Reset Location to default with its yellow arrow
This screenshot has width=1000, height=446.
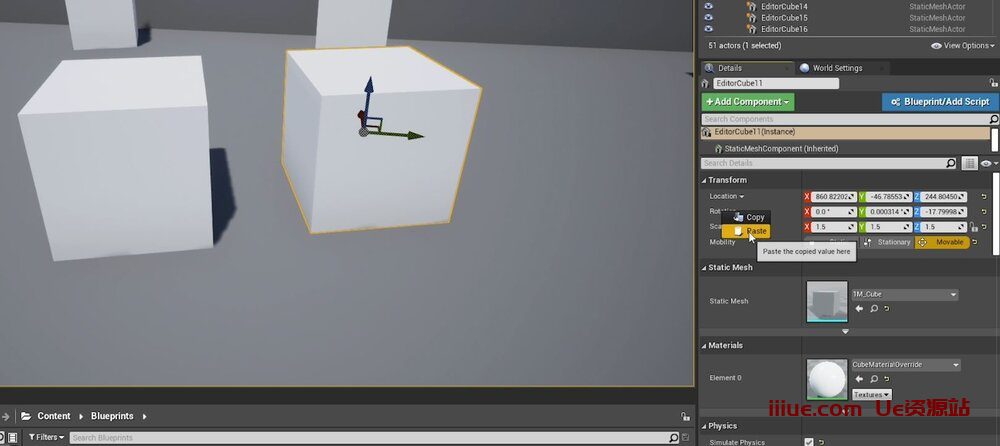(x=984, y=196)
